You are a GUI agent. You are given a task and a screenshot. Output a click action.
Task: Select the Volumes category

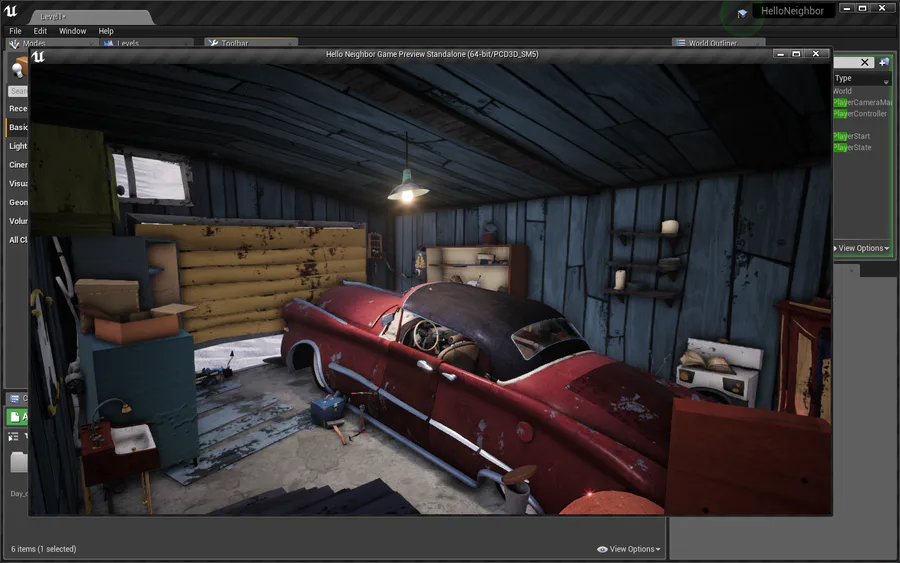(x=18, y=221)
